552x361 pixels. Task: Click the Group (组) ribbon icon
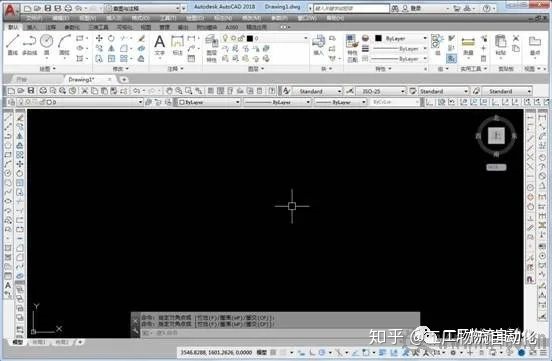click(438, 44)
